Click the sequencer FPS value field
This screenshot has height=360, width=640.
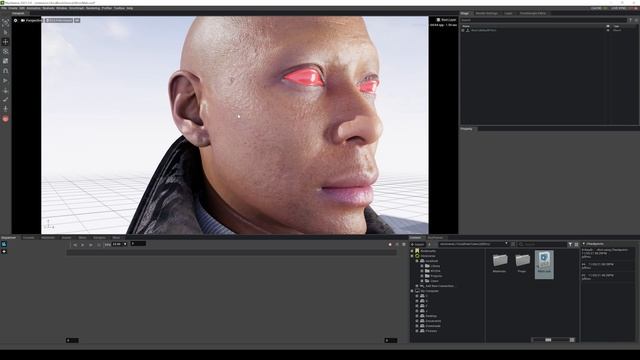(117, 244)
